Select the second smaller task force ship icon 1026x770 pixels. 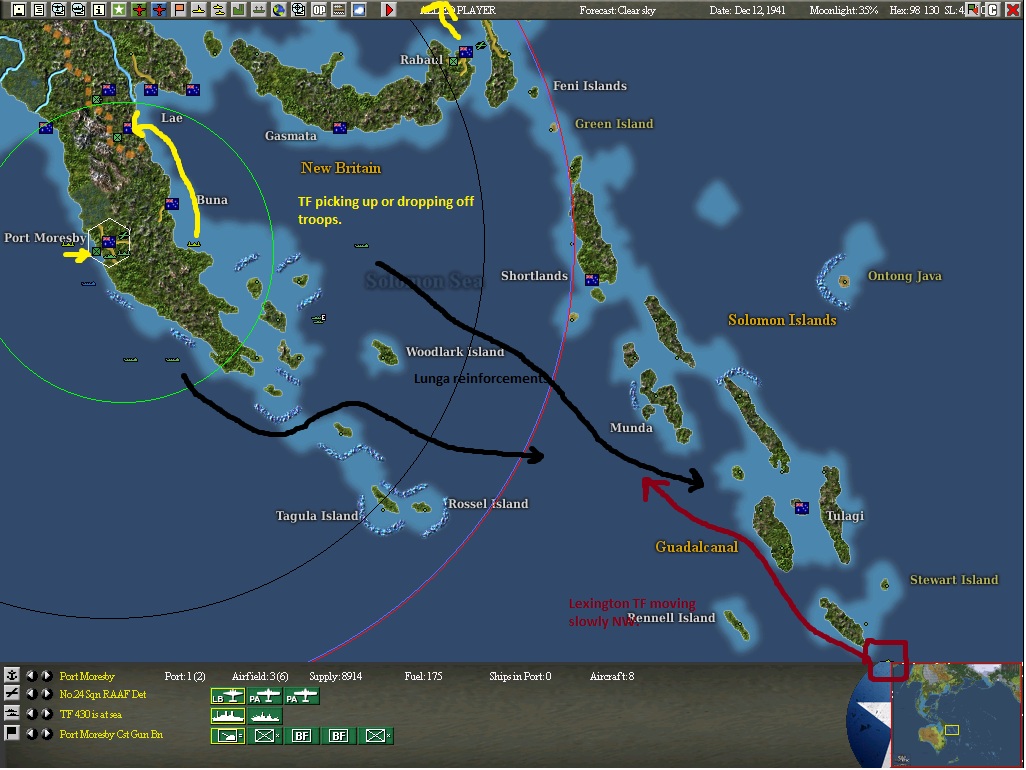(265, 716)
